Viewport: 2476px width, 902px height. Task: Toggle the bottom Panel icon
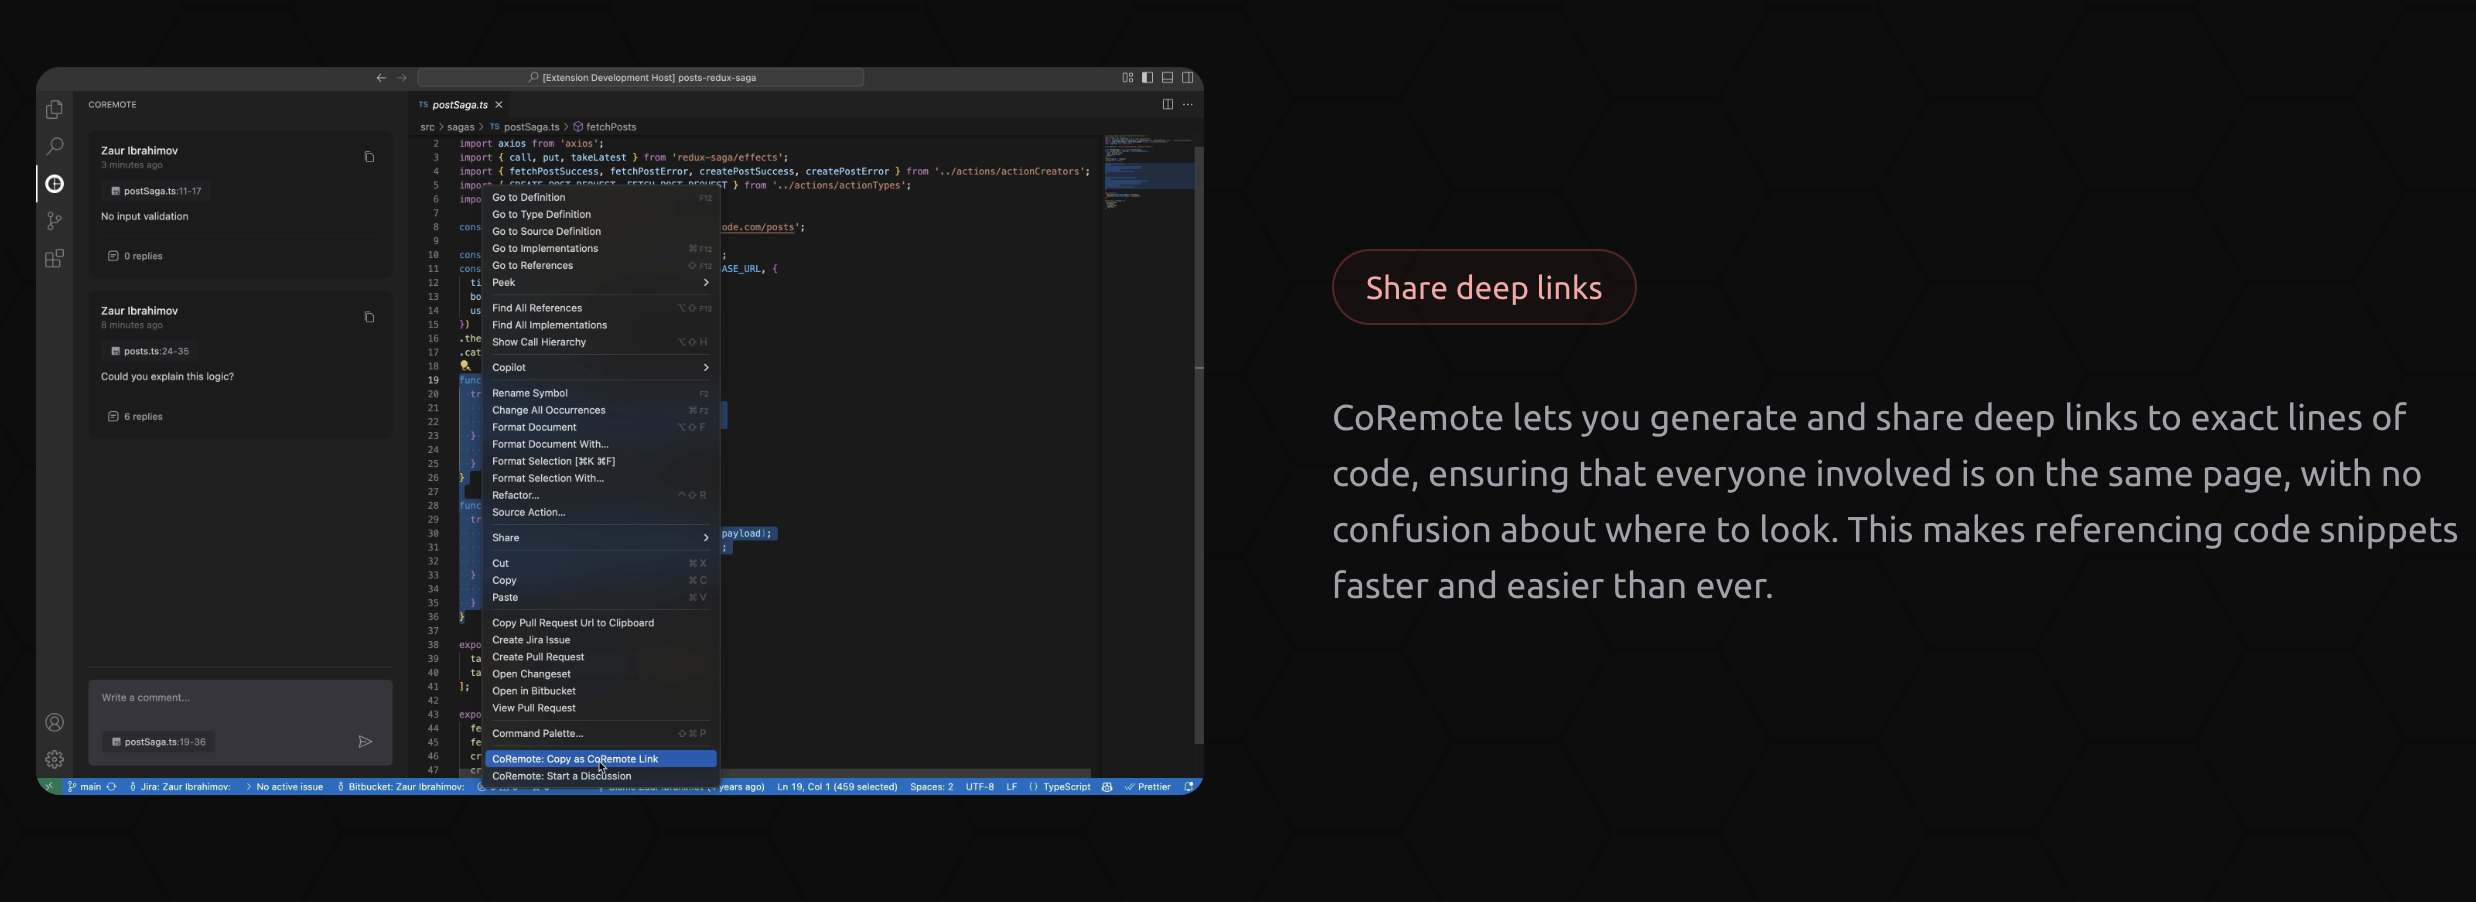(x=1167, y=77)
